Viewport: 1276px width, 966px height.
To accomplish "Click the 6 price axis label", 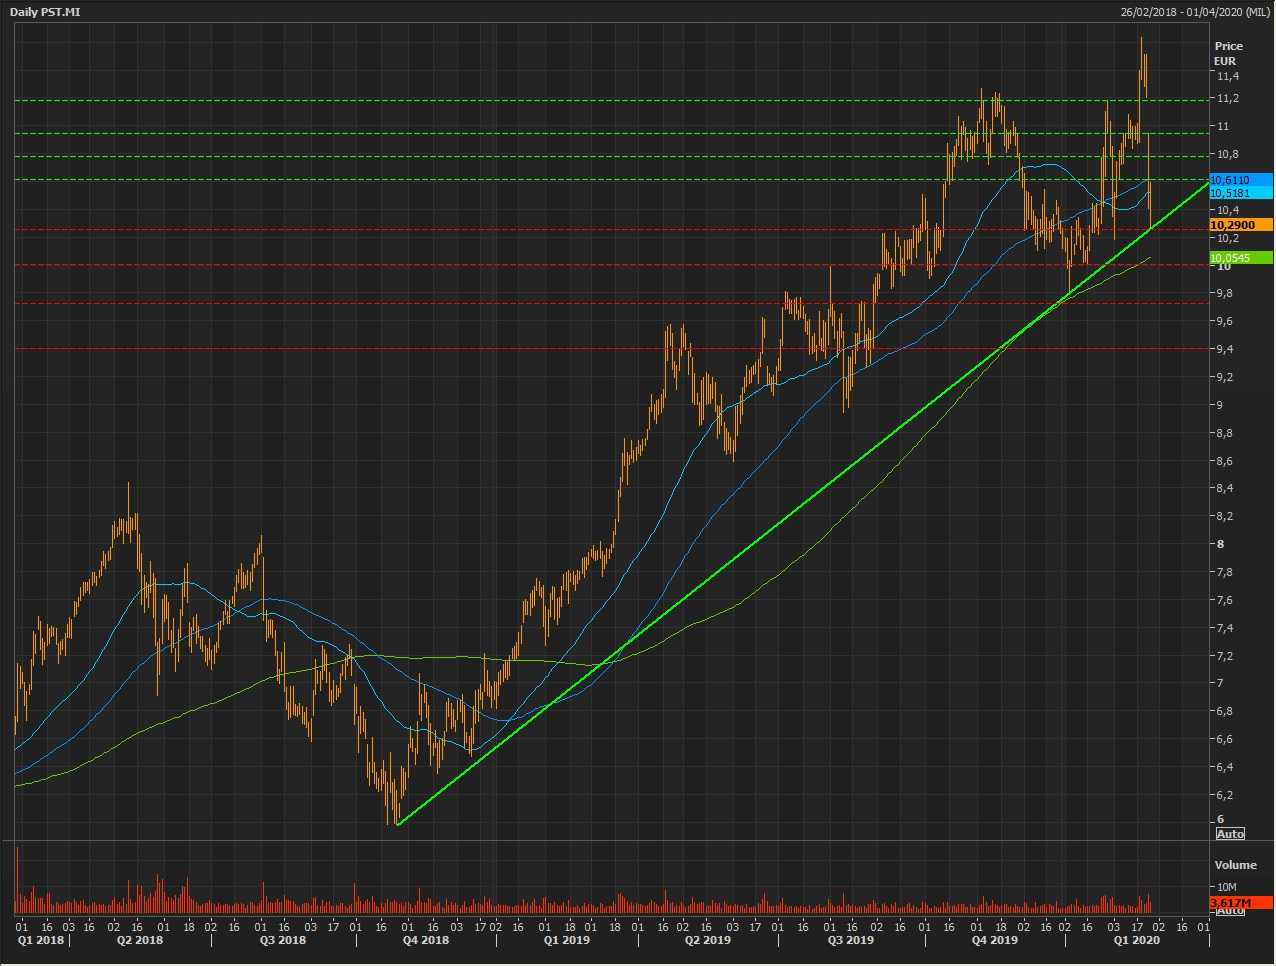I will pos(1220,819).
